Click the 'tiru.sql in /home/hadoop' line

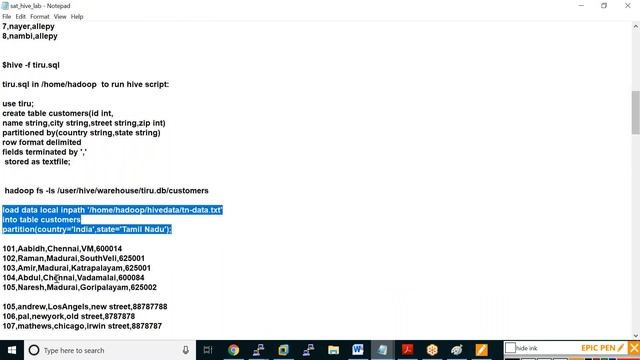click(86, 84)
